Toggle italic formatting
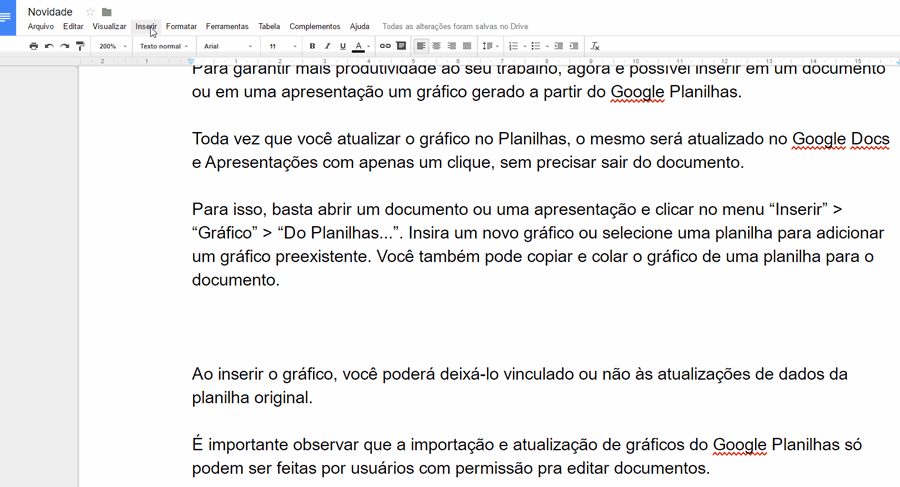 pyautogui.click(x=328, y=46)
